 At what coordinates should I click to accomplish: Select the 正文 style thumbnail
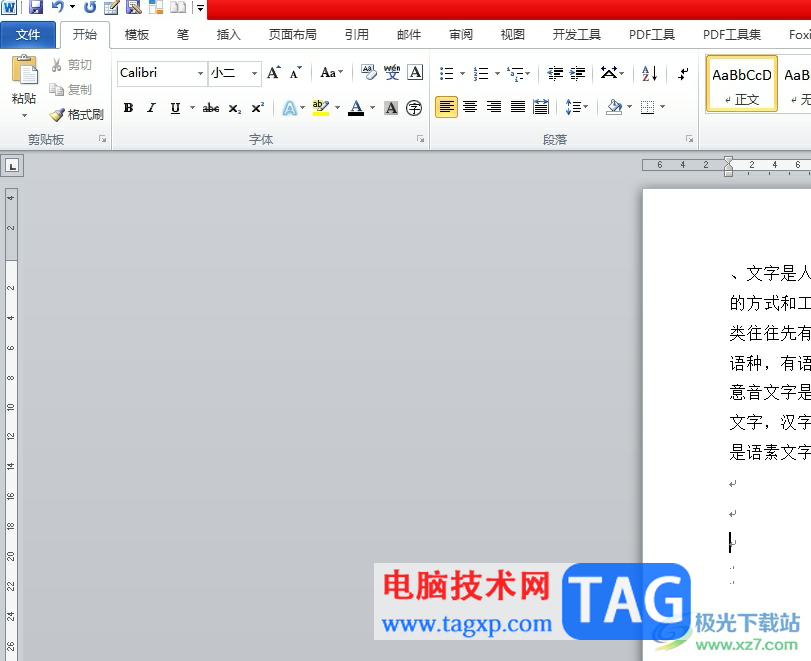pyautogui.click(x=742, y=84)
